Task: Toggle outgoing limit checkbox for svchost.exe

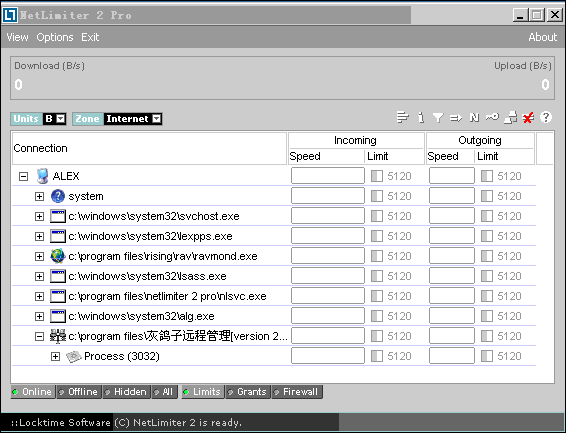Action: 487,216
